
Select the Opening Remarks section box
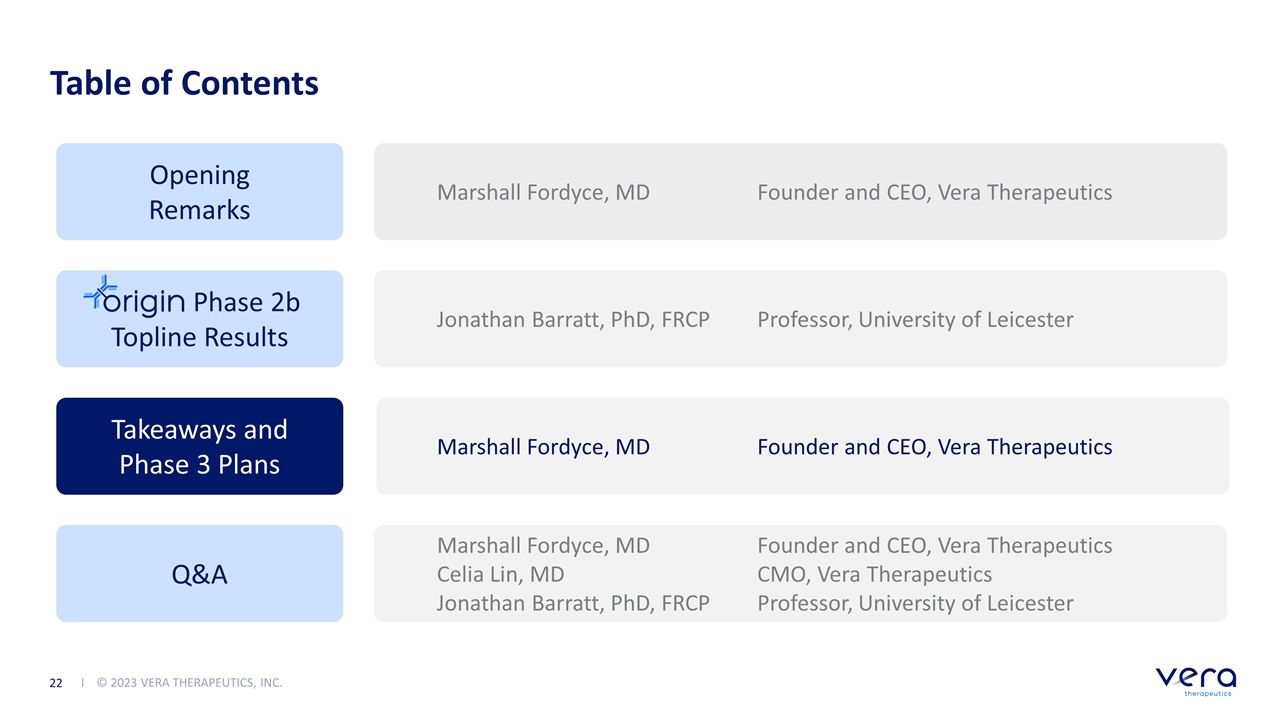(199, 191)
